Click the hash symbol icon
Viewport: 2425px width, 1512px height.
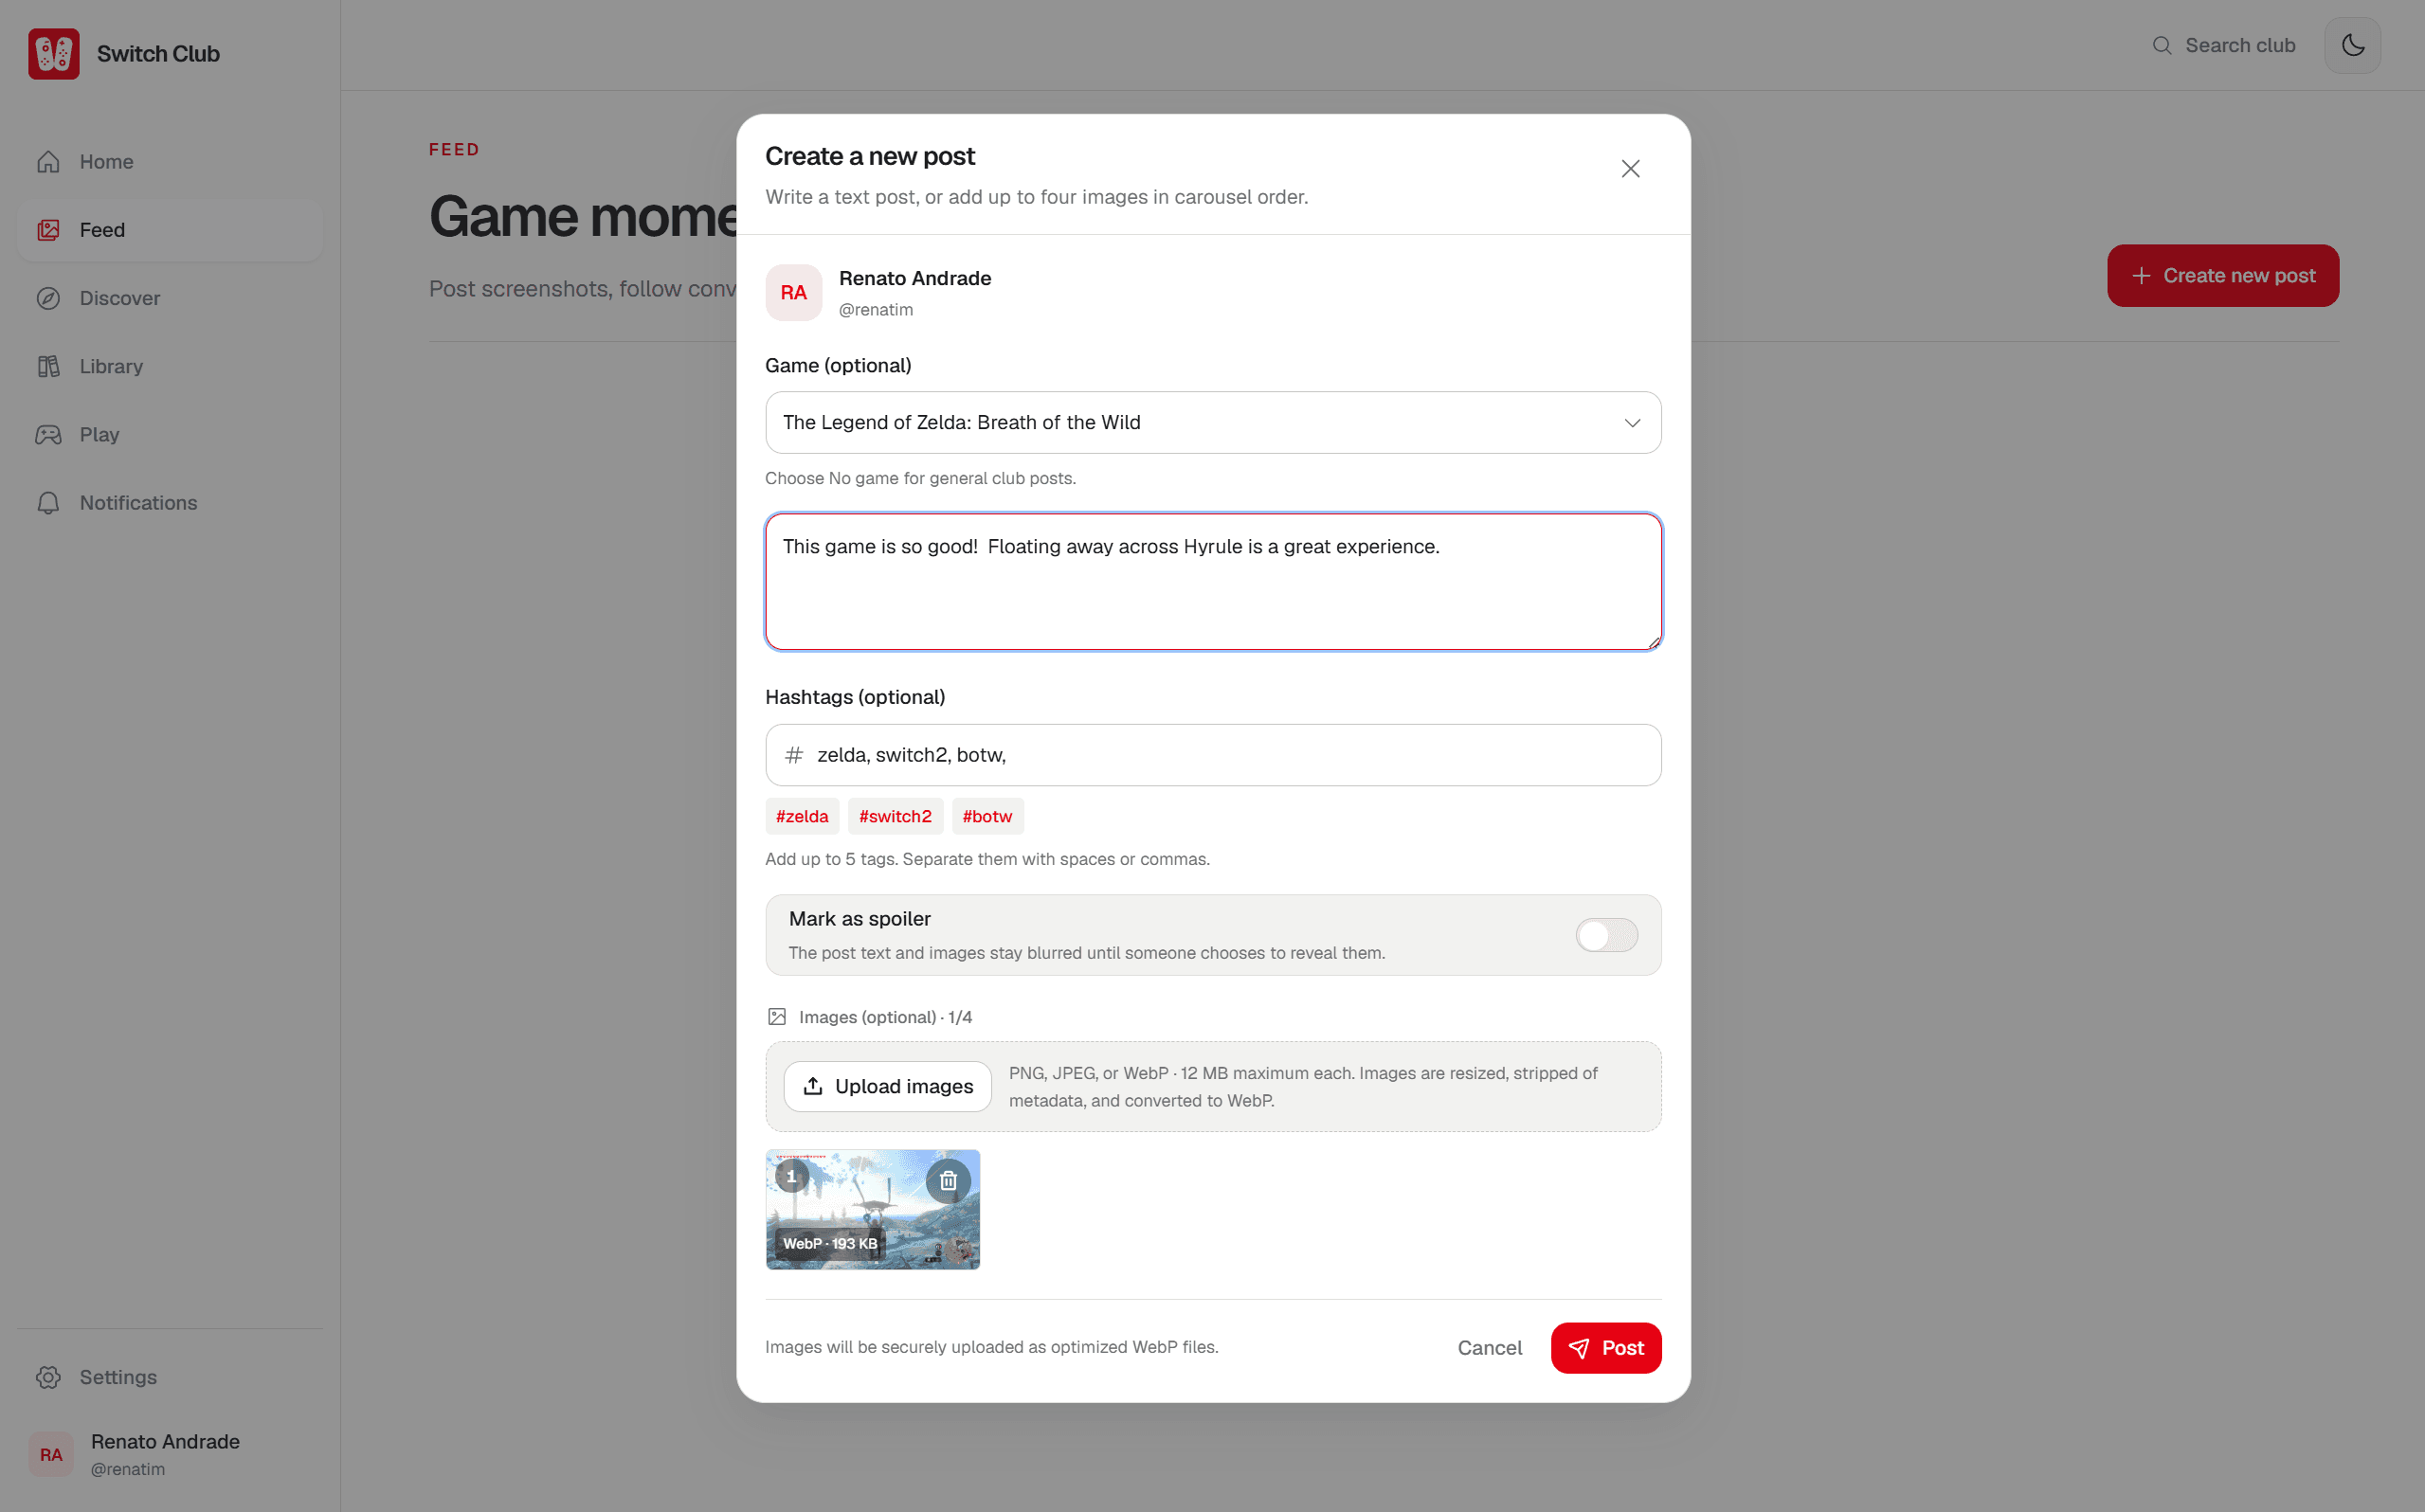coord(794,755)
